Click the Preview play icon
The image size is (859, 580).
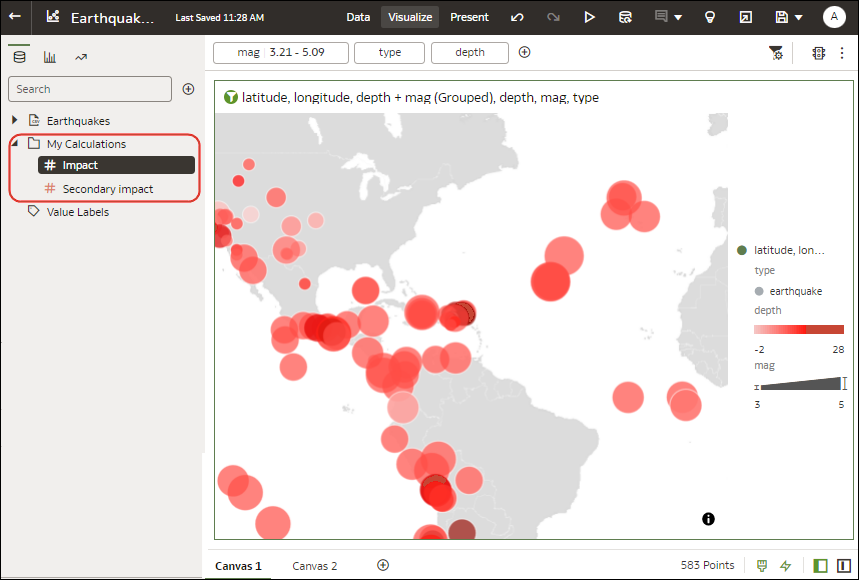coord(589,17)
